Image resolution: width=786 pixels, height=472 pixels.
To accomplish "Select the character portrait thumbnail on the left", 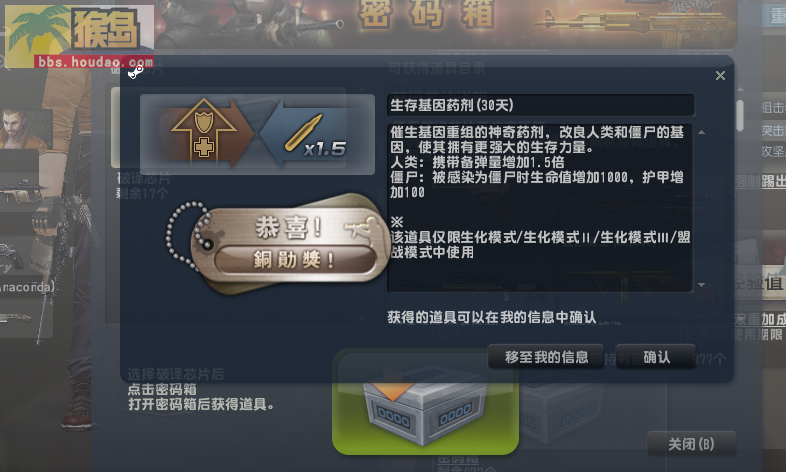I will point(26,128).
